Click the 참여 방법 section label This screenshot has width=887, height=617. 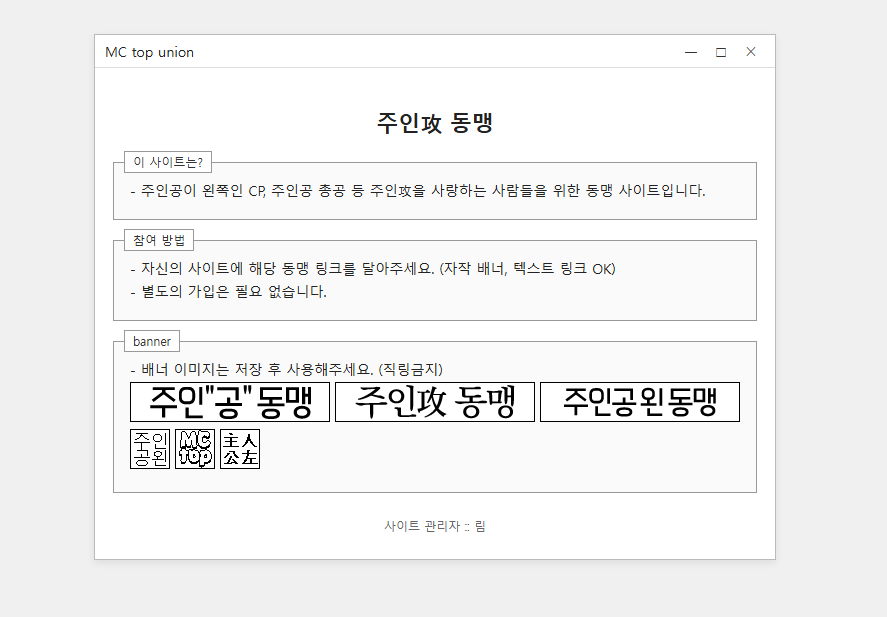pos(160,240)
